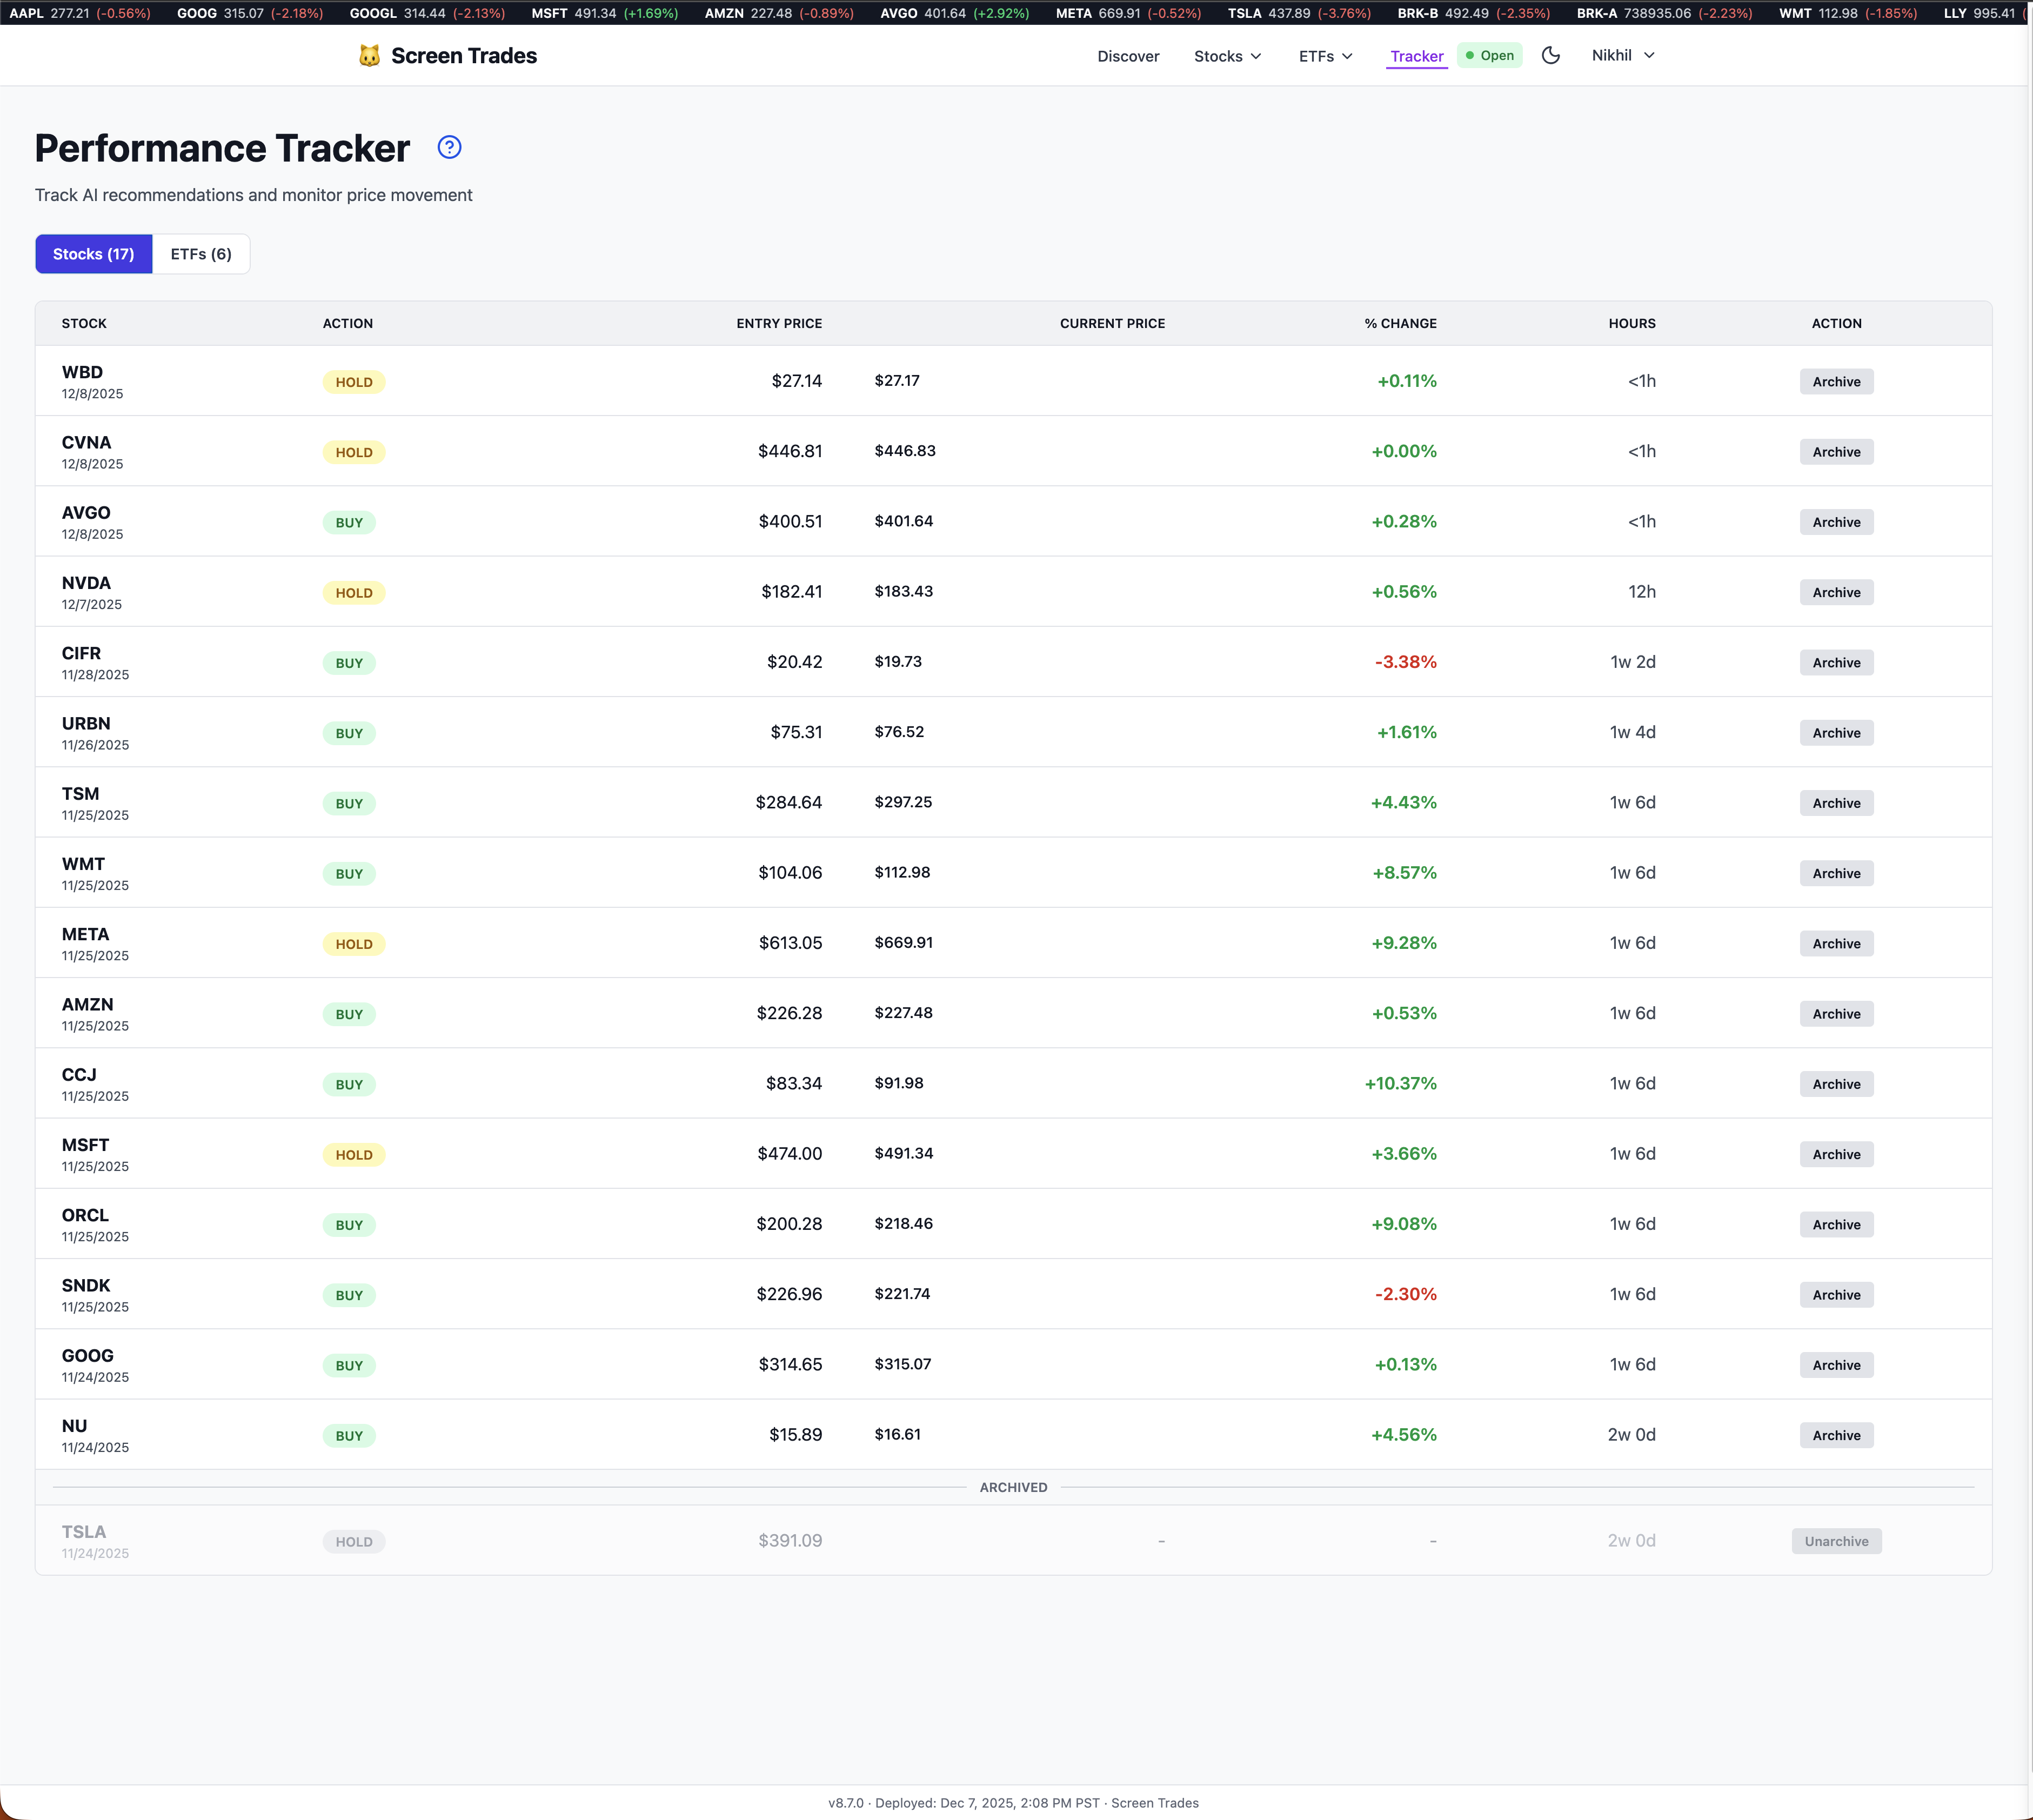The image size is (2033, 1820).
Task: Click the BUY badge on the NU row
Action: point(349,1436)
